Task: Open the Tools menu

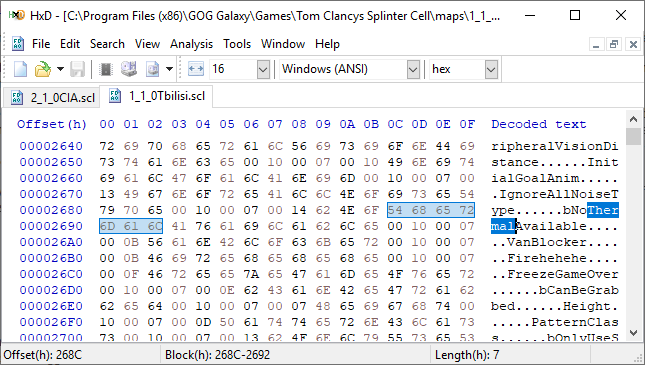Action: (237, 44)
